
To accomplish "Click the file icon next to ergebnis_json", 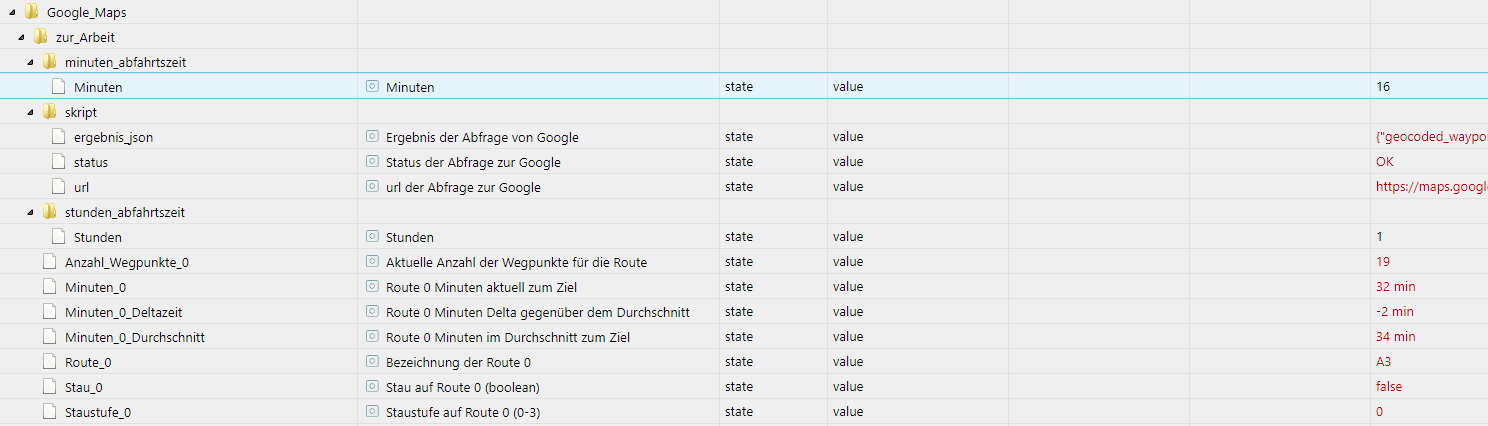I will click(58, 137).
